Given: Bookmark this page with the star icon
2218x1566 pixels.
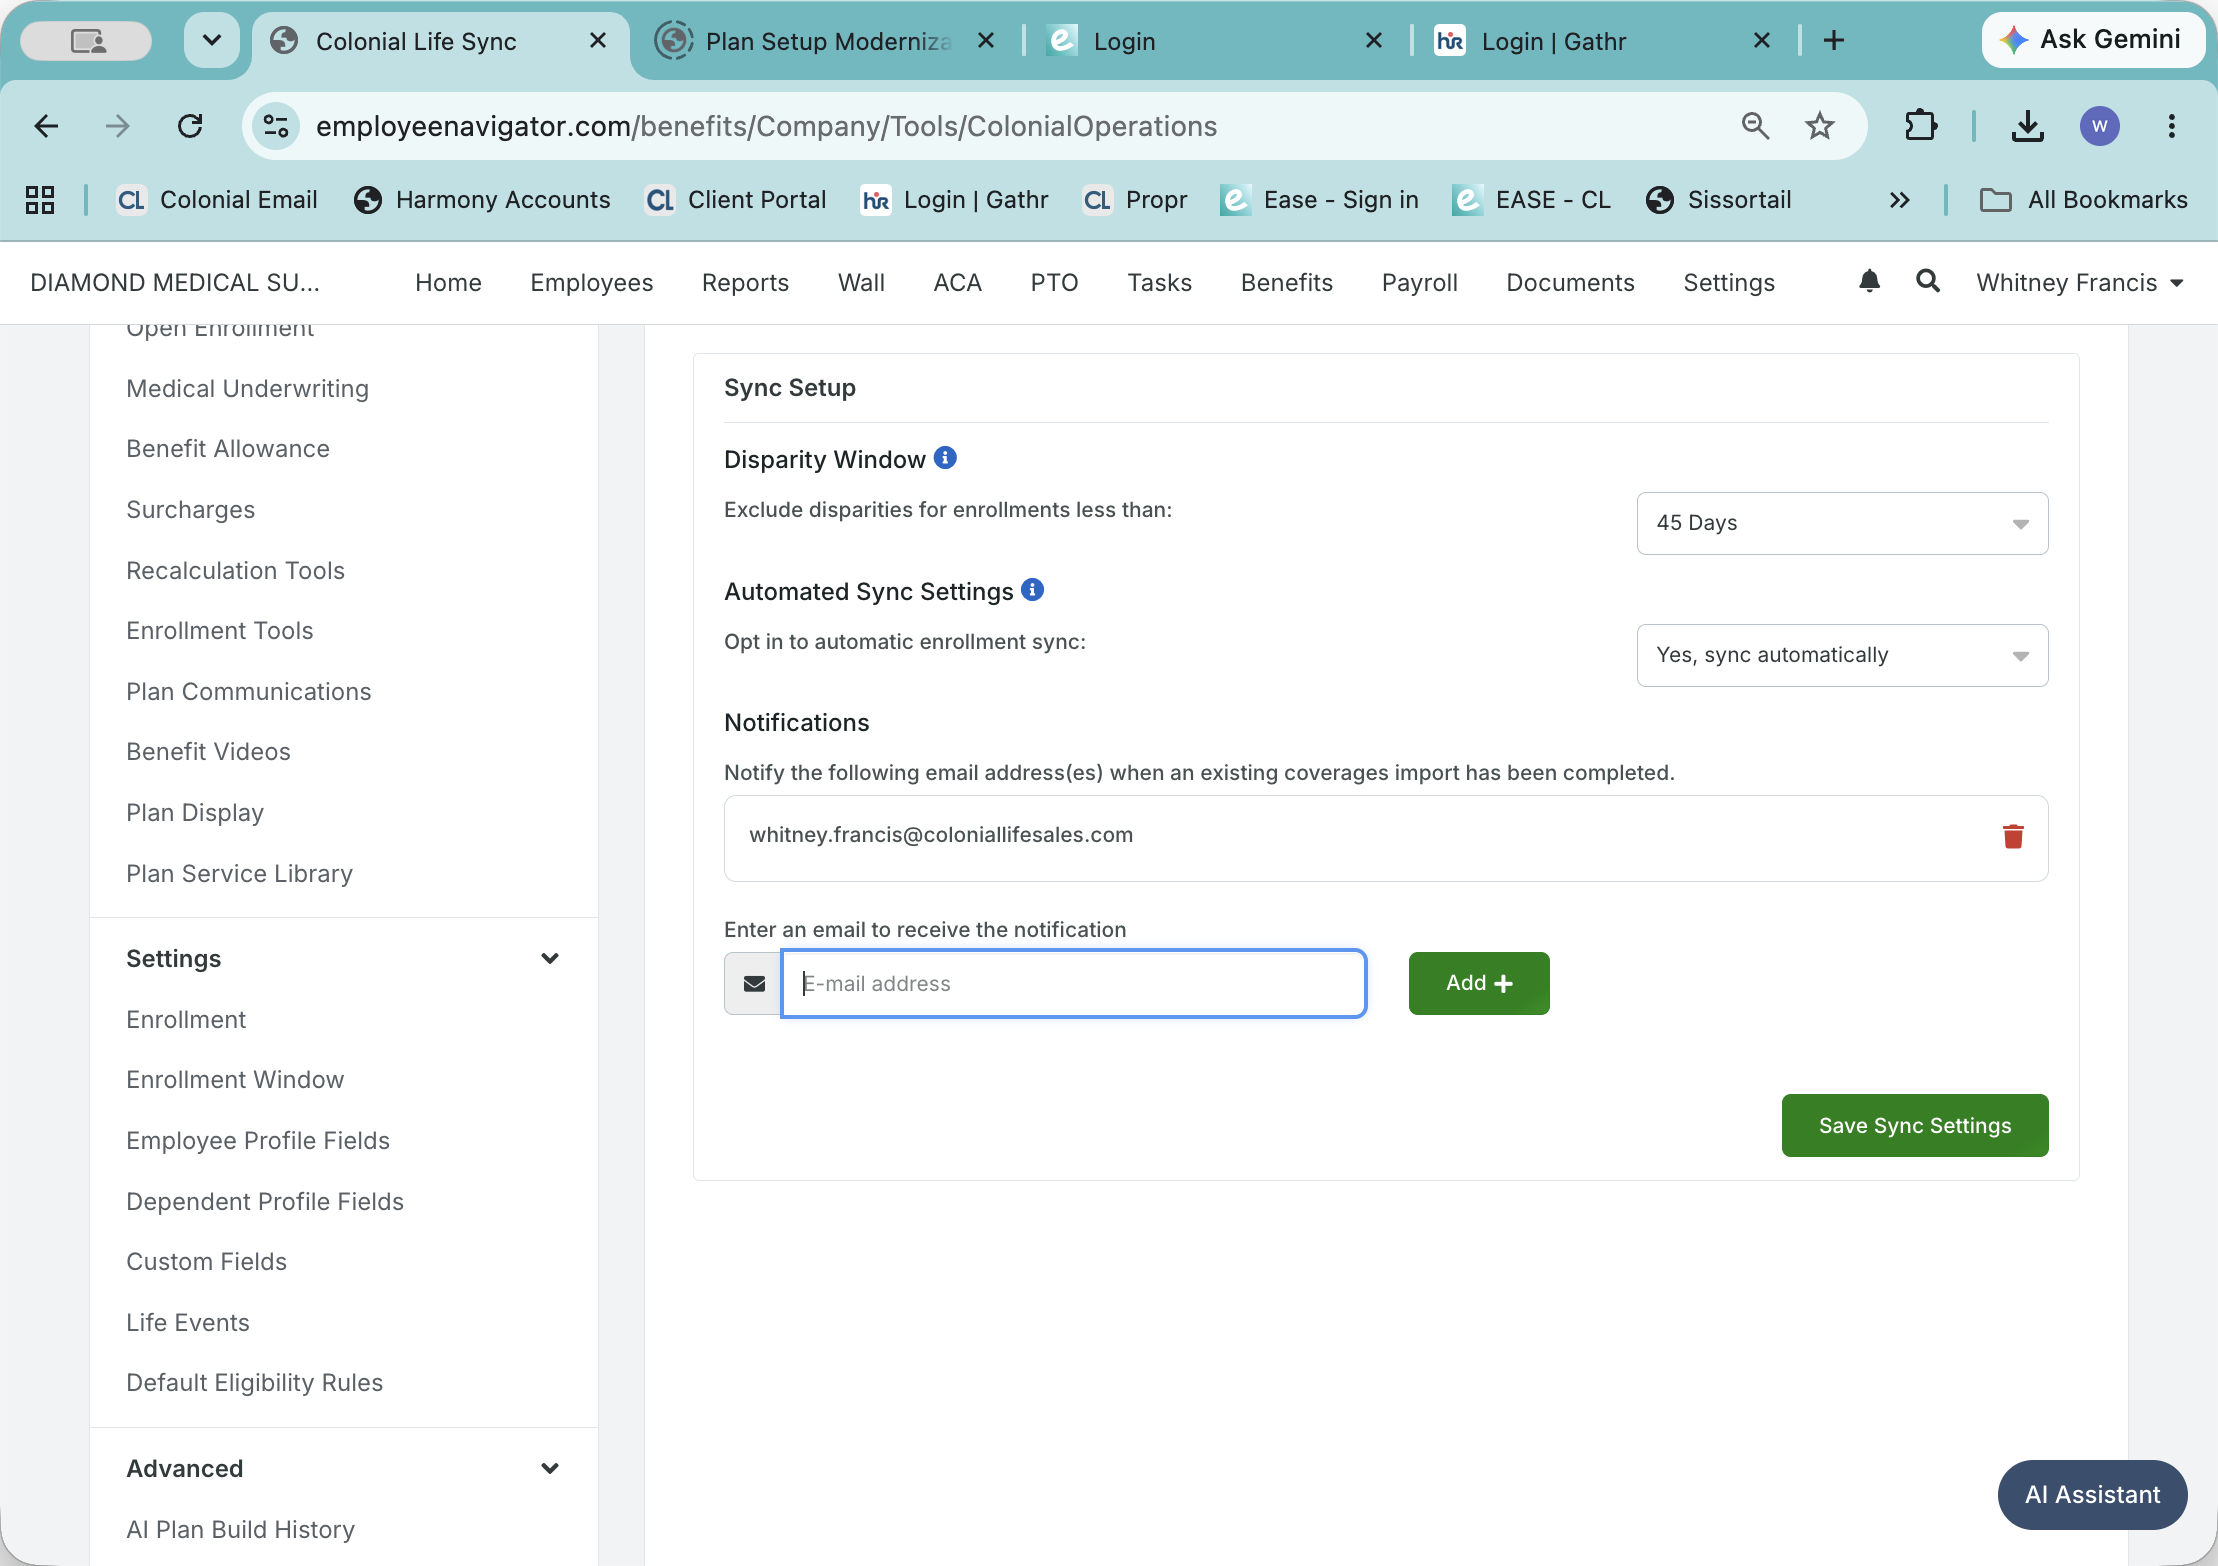Looking at the screenshot, I should pyautogui.click(x=1819, y=126).
